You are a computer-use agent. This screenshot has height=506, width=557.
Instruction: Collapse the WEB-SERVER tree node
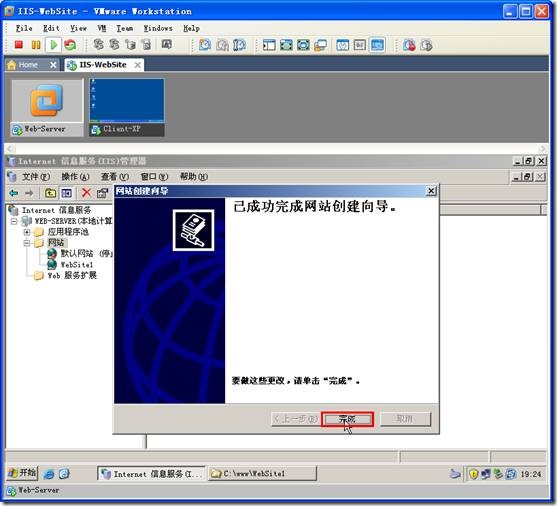click(13, 221)
